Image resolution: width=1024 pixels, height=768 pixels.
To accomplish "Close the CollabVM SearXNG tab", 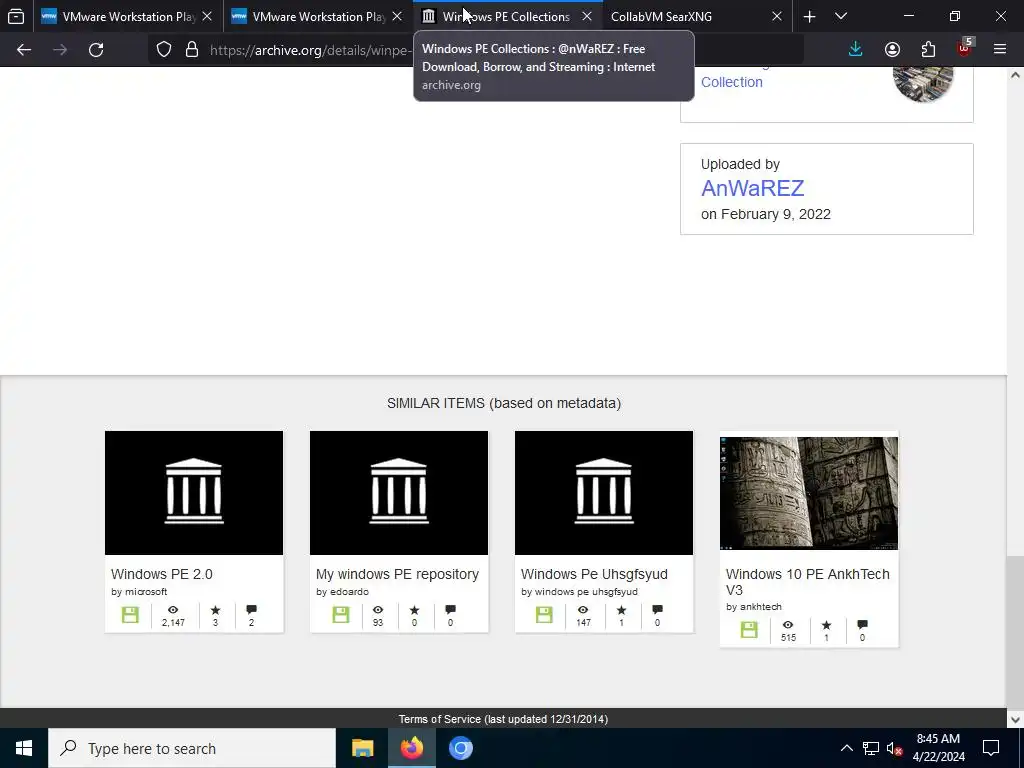I will [776, 16].
